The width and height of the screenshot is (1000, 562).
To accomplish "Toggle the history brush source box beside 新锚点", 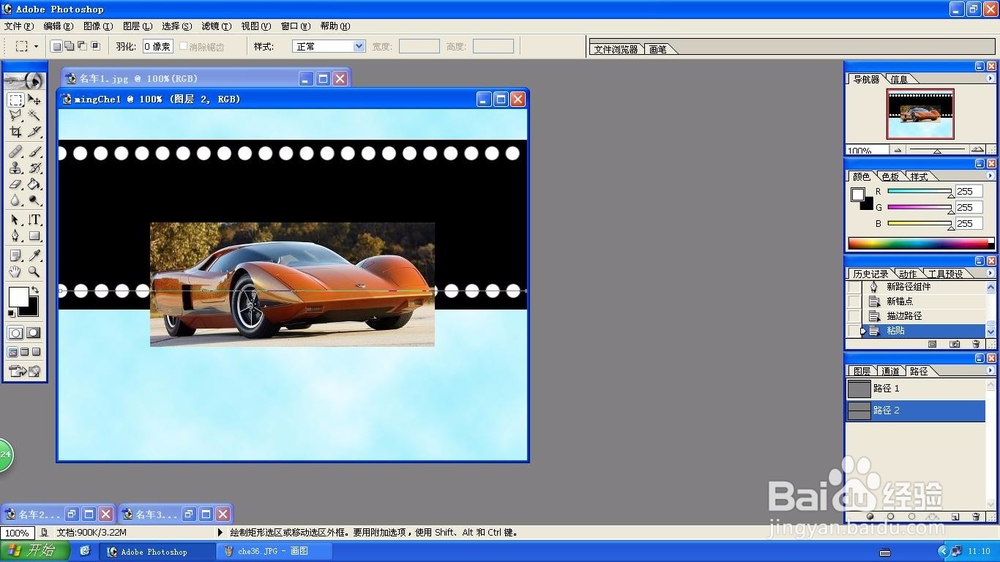I will click(853, 301).
